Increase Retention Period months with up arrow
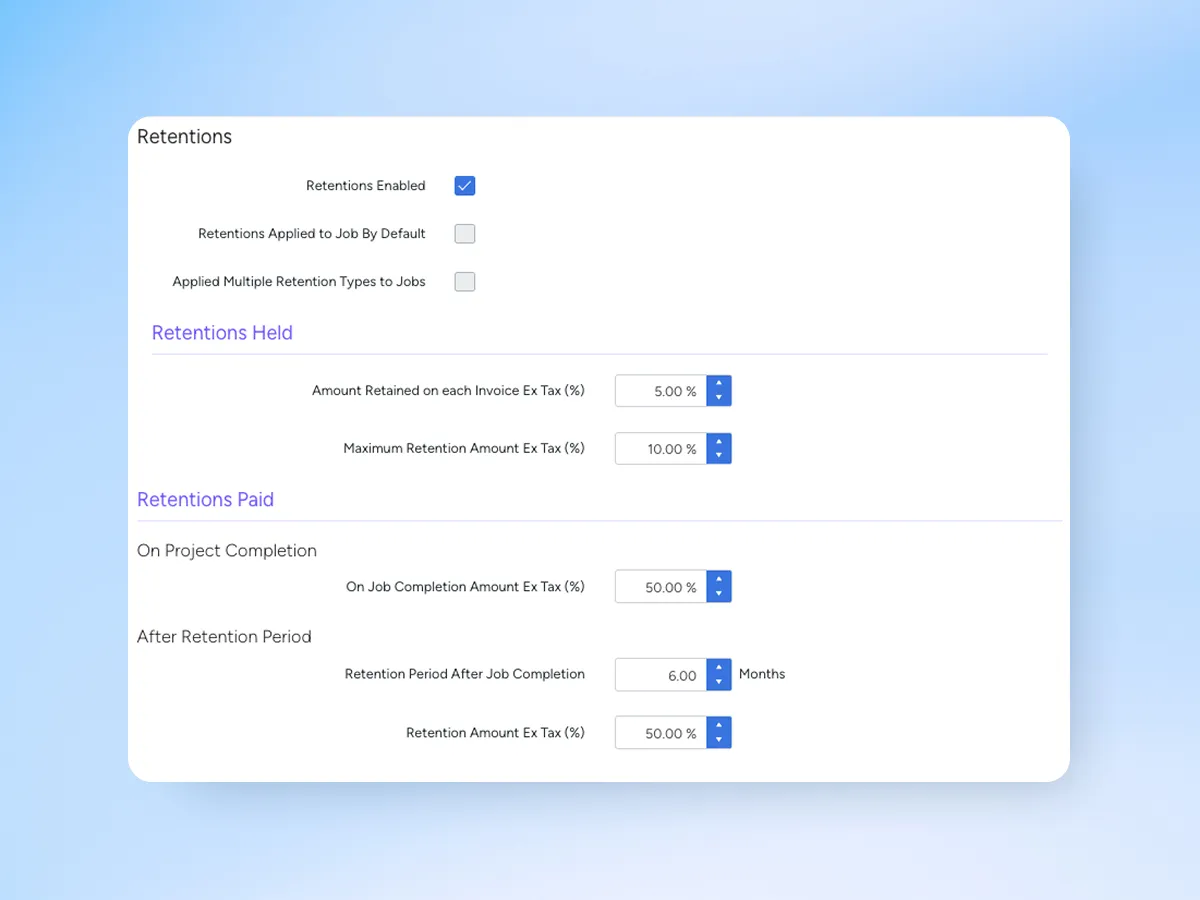 click(719, 667)
